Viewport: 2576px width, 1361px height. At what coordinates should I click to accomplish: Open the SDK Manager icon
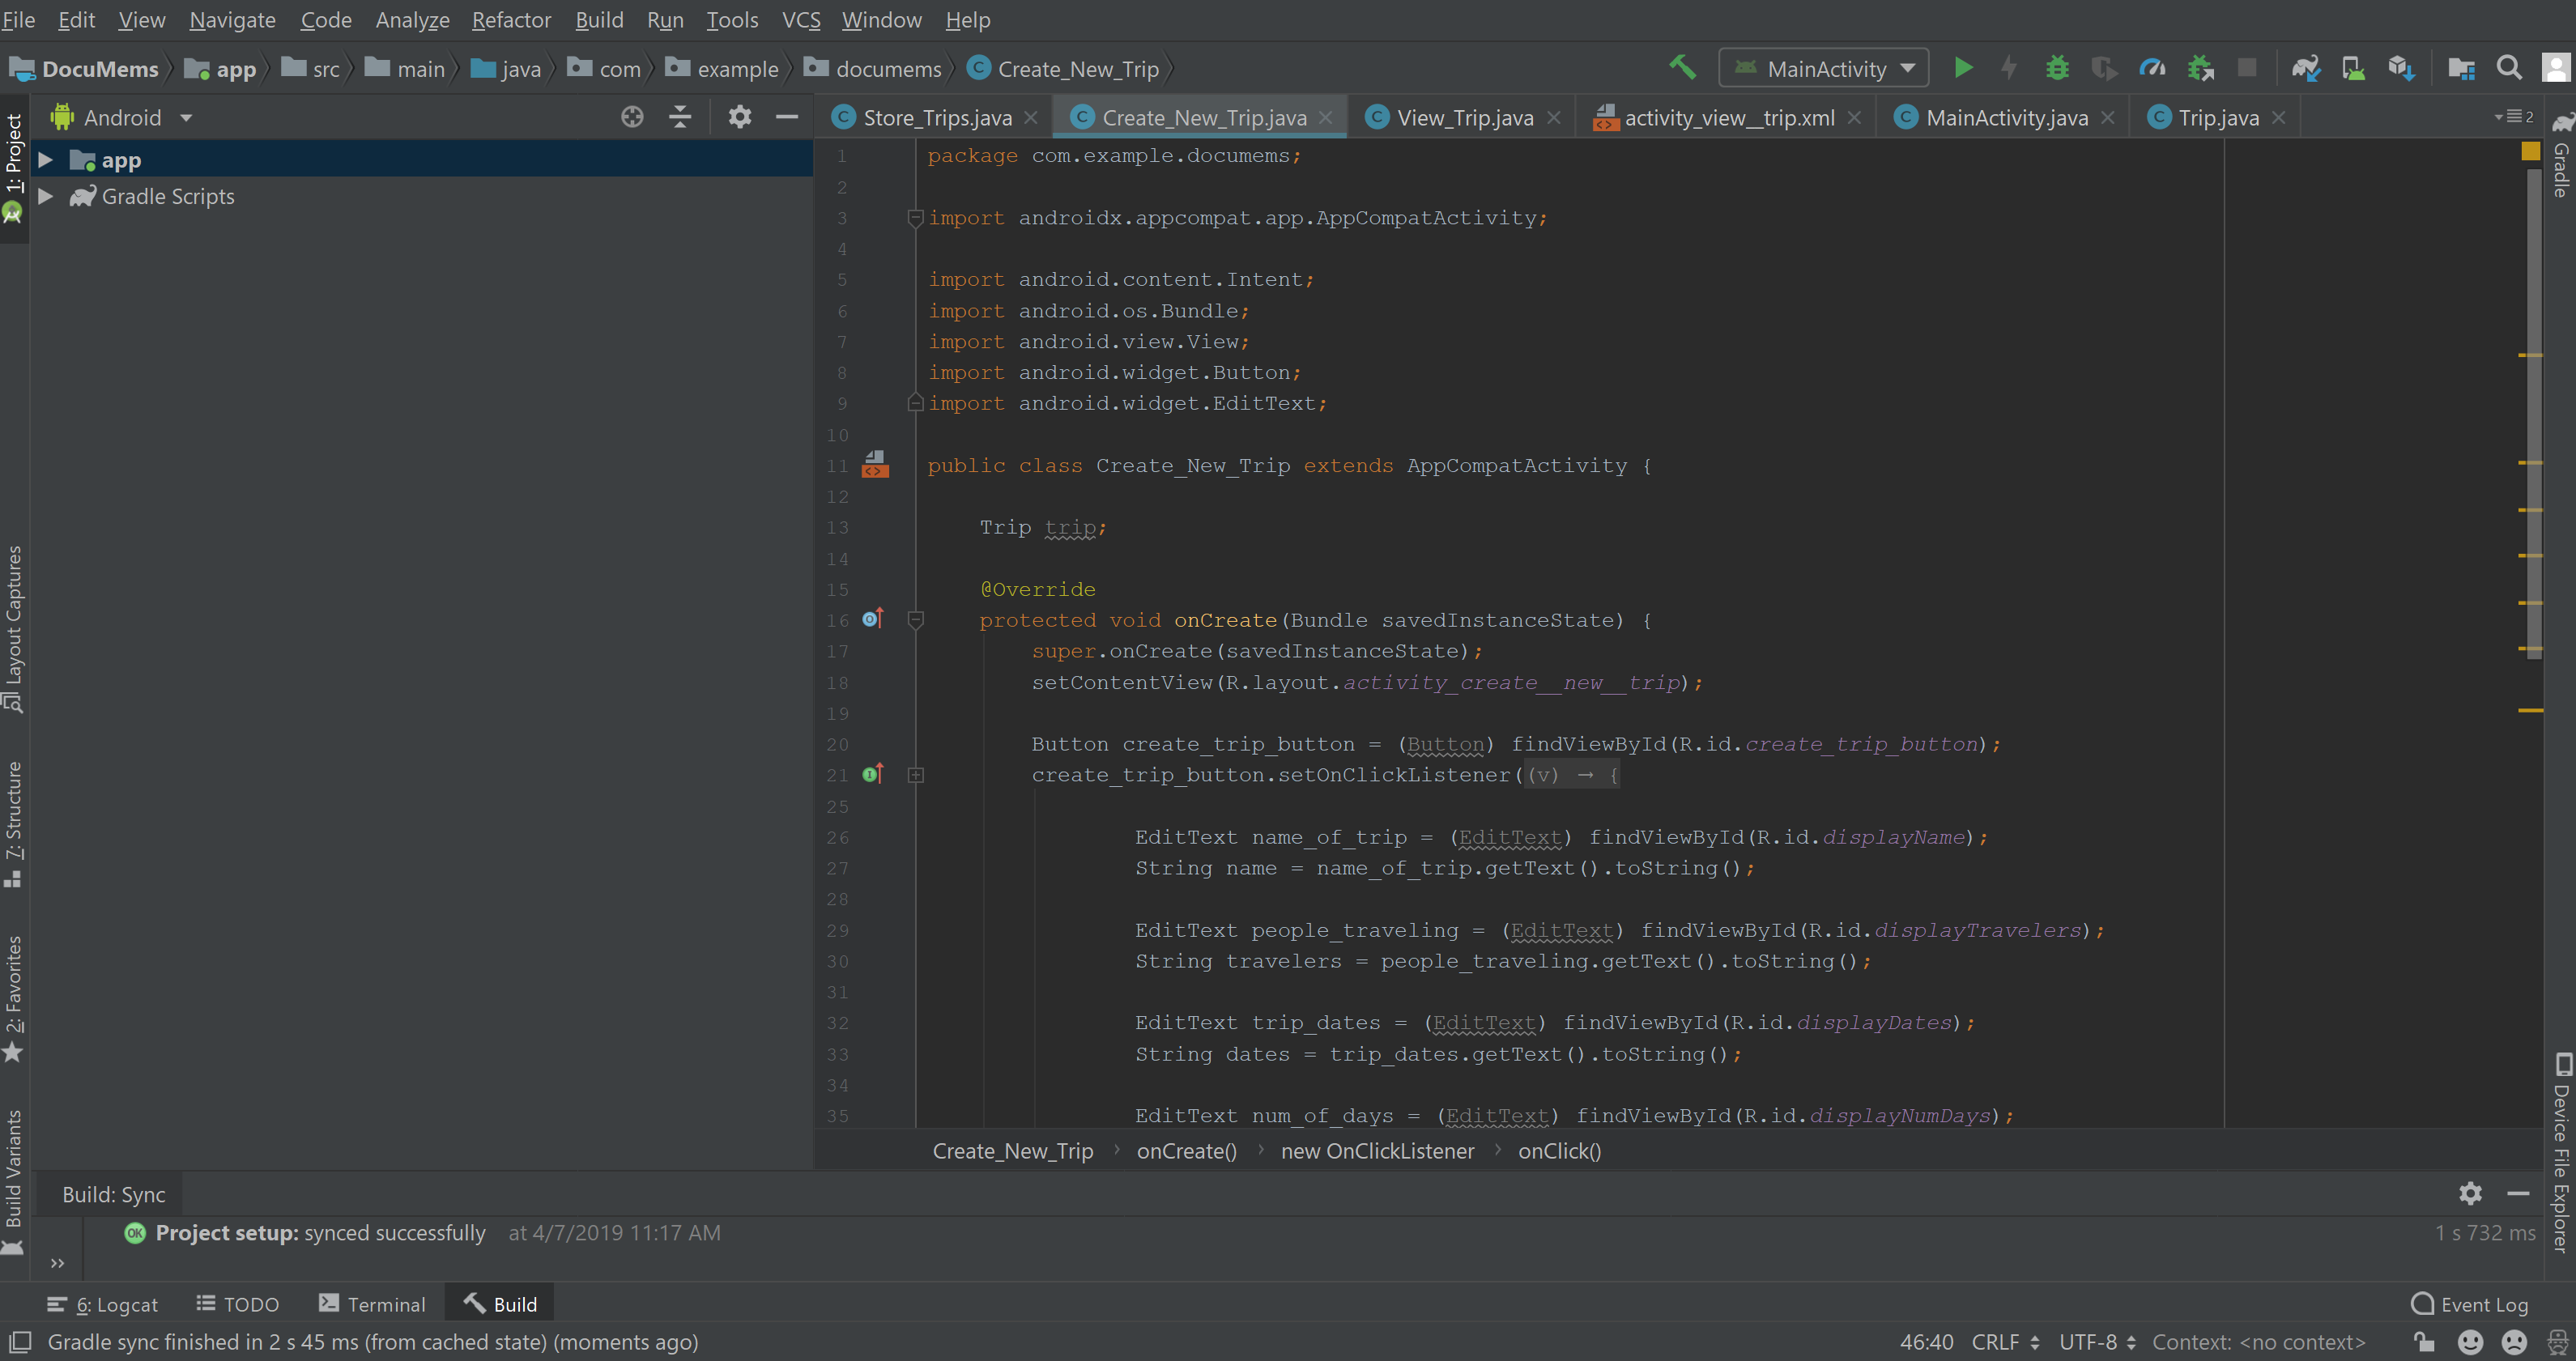pyautogui.click(x=2400, y=68)
